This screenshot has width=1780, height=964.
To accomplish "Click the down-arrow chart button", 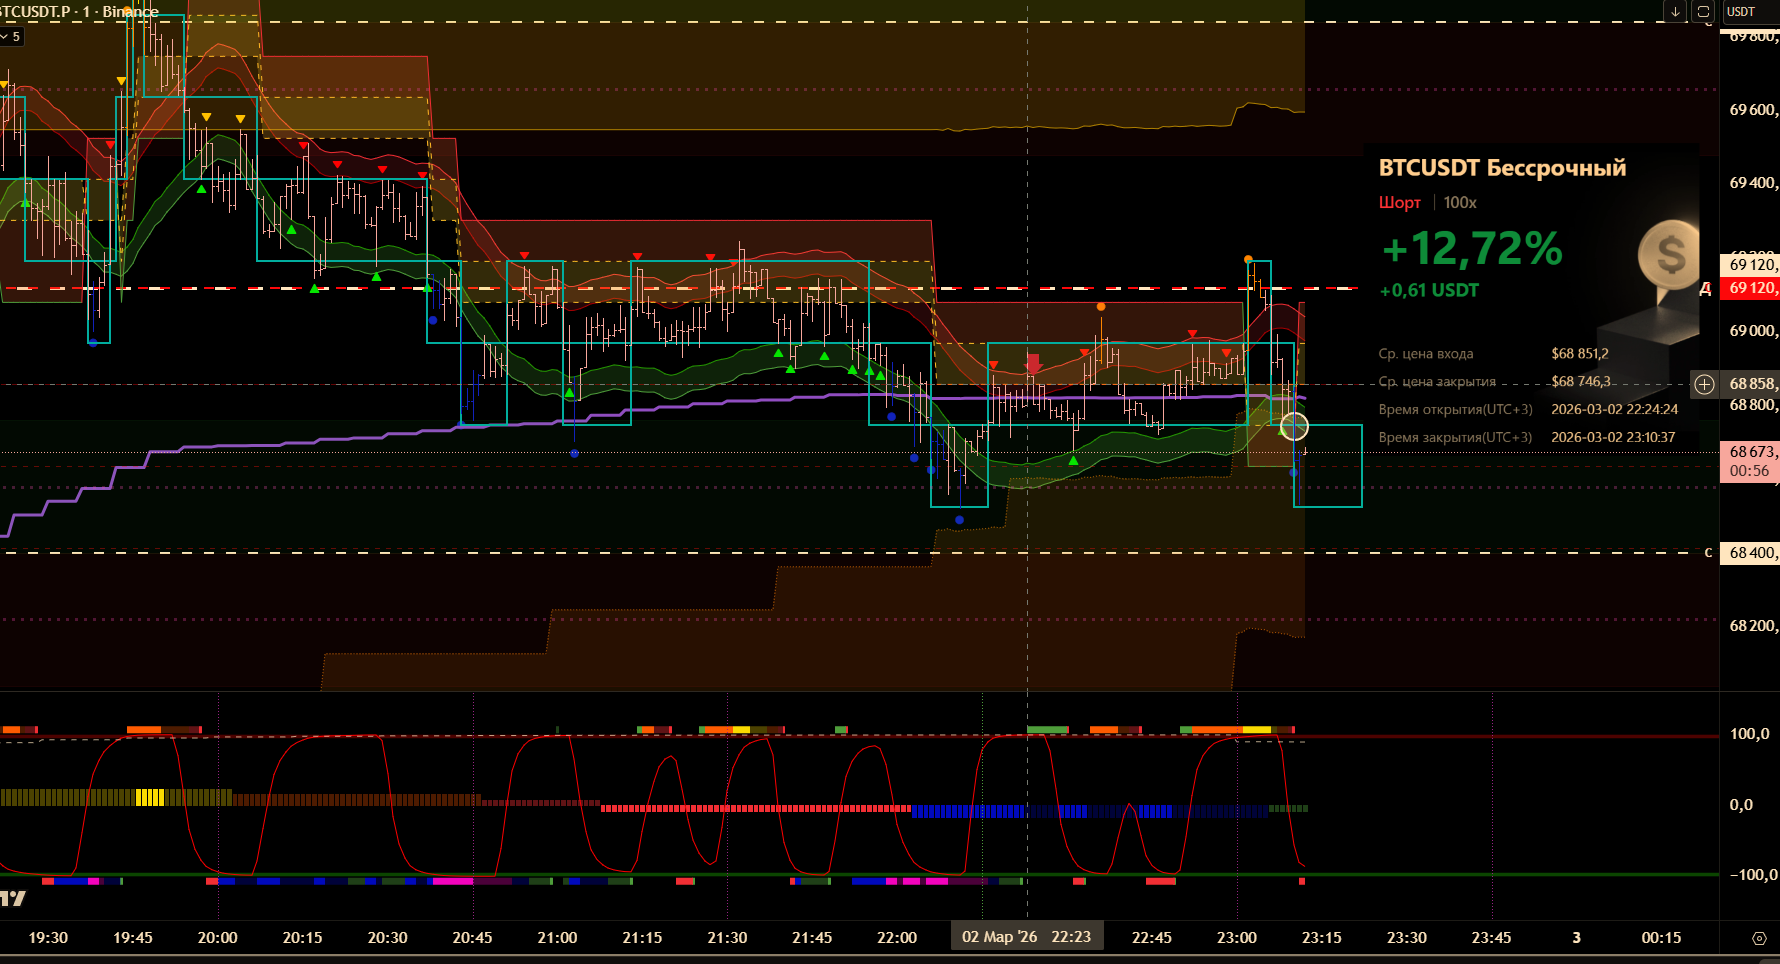I will click(1675, 12).
